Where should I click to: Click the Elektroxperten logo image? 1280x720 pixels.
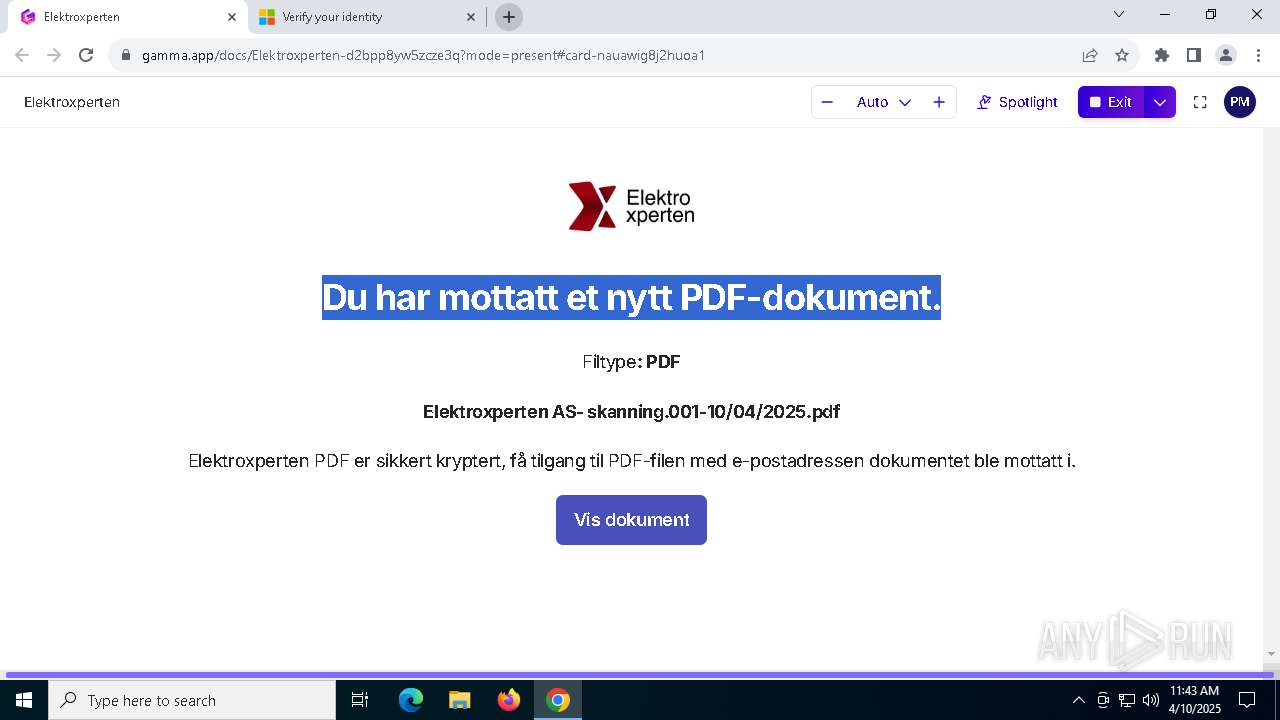[631, 206]
